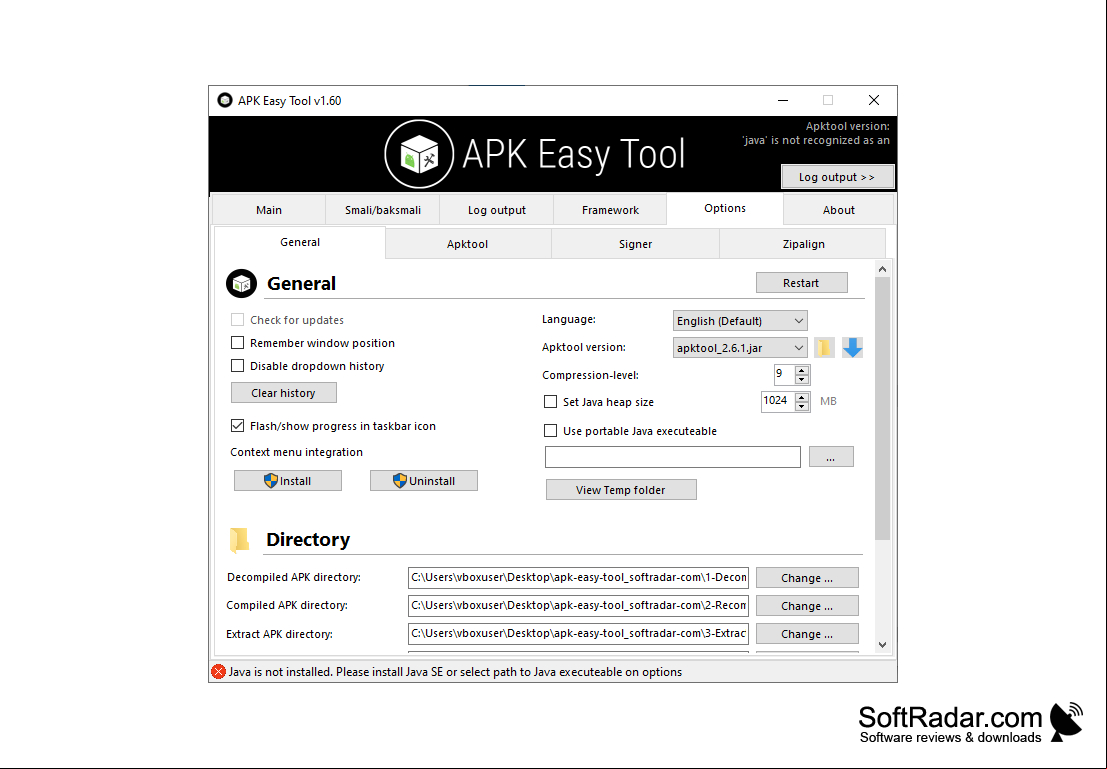Image resolution: width=1107 pixels, height=769 pixels.
Task: Enable Set Java heap size checkbox
Action: tap(550, 402)
